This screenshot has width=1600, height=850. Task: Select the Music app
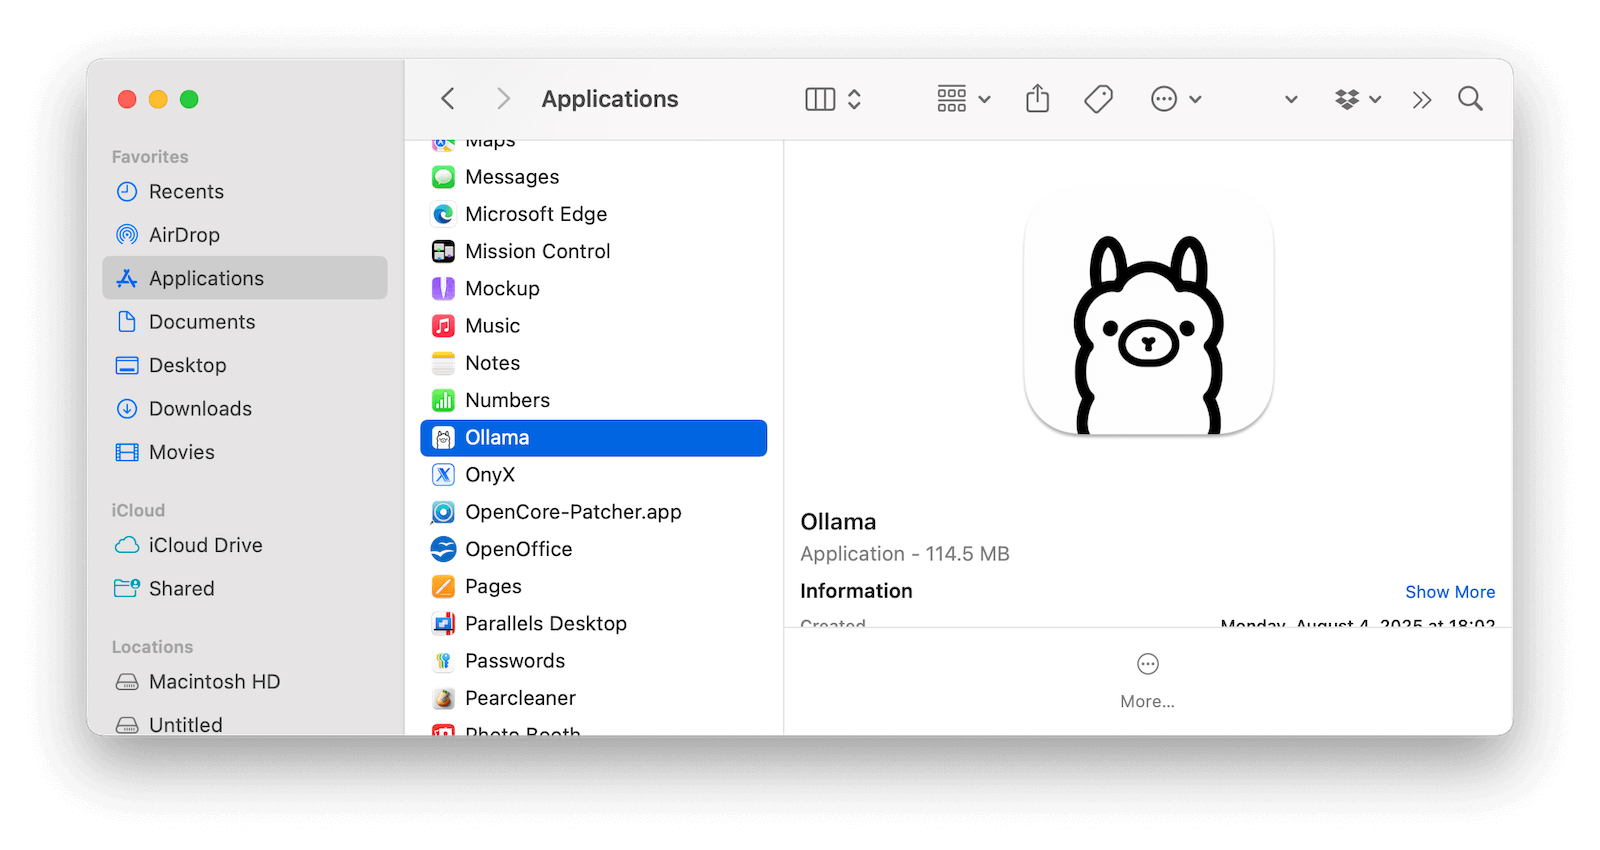[594, 326]
